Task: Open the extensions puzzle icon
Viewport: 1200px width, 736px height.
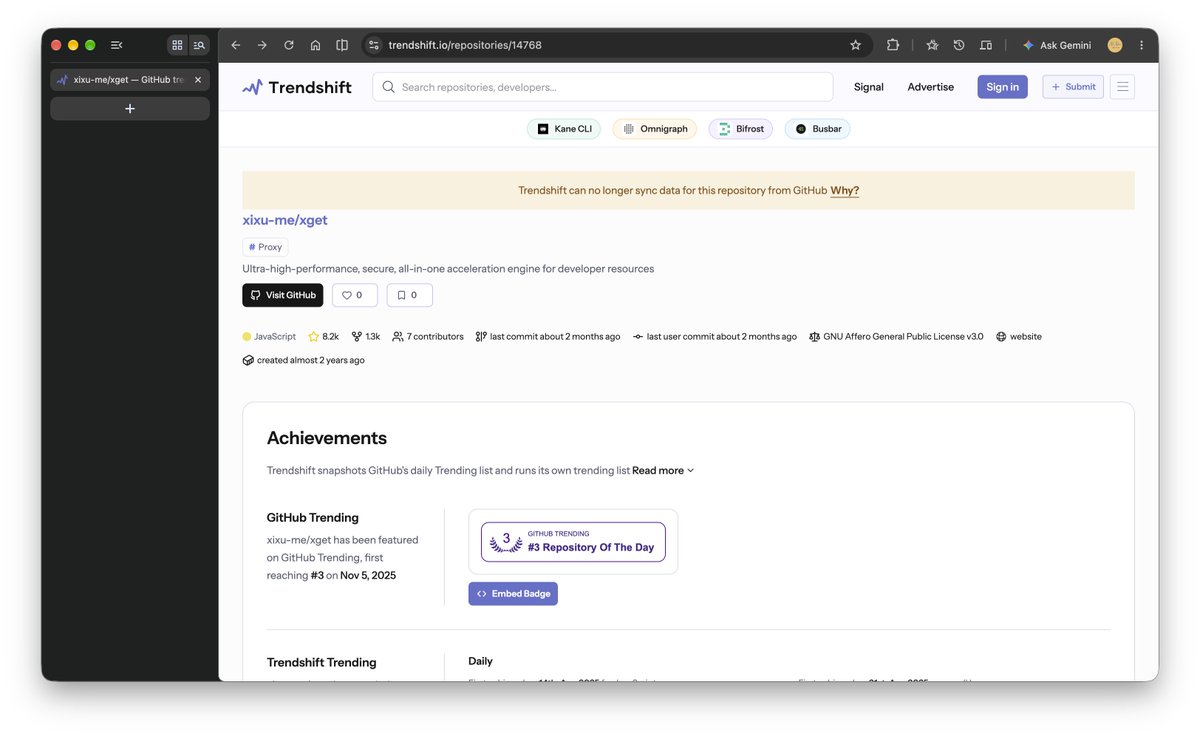Action: [x=893, y=45]
